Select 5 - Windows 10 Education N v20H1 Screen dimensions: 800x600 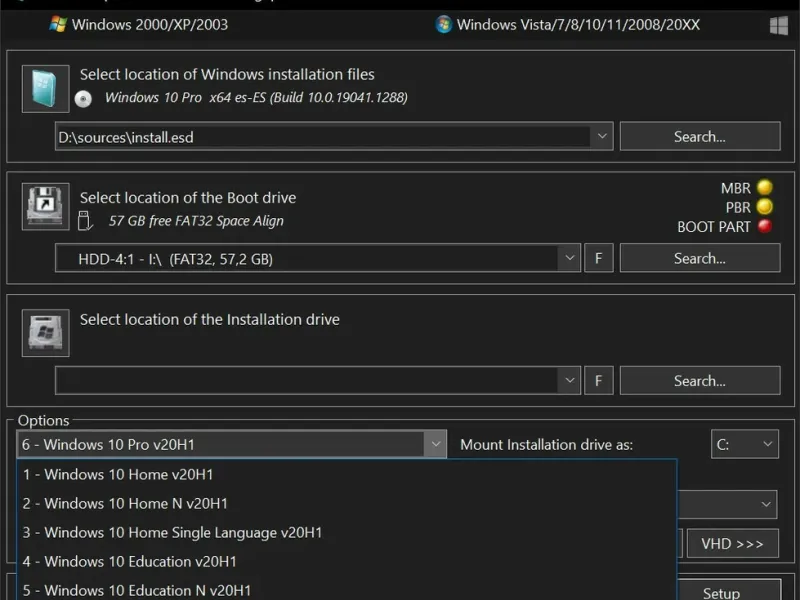(347, 589)
